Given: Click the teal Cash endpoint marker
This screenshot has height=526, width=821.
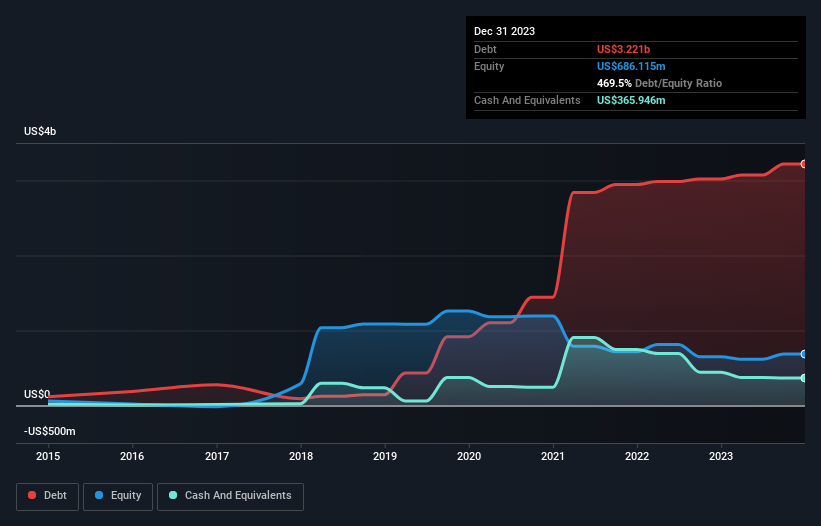Looking at the screenshot, I should (x=804, y=378).
